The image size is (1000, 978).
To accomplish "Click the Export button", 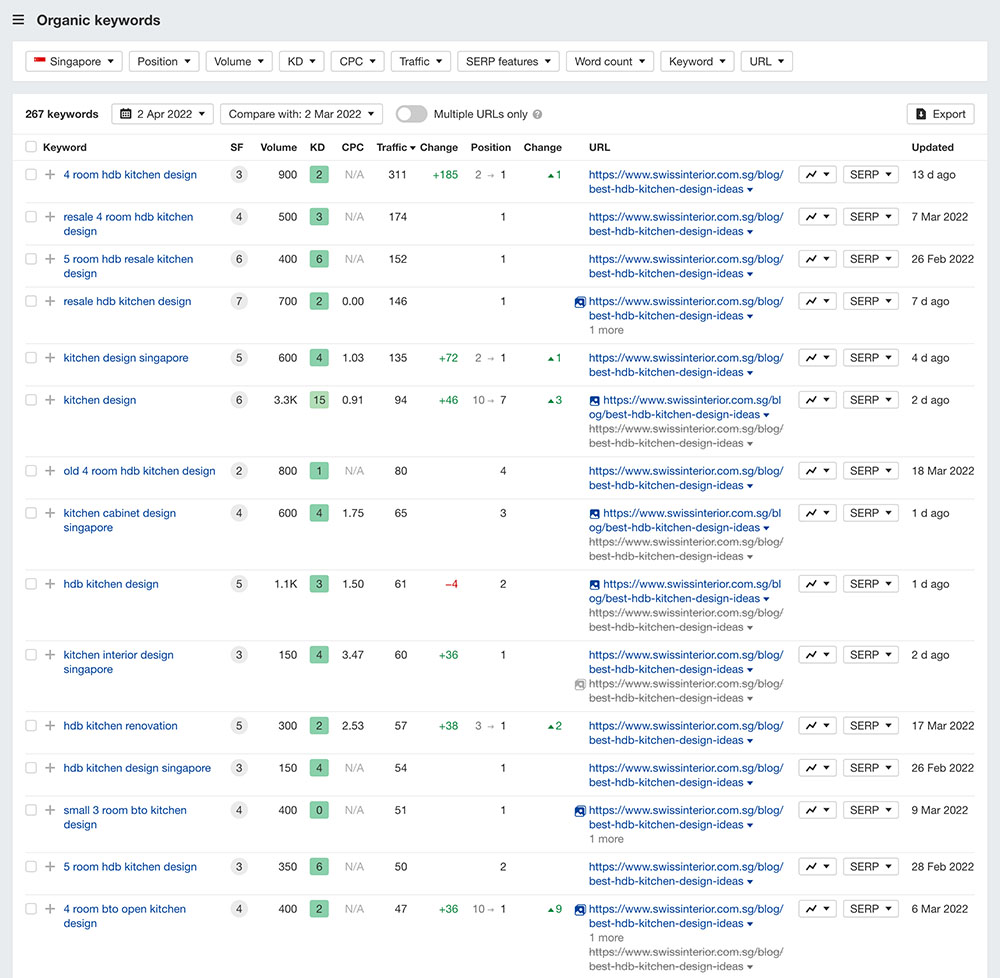I will click(x=940, y=114).
